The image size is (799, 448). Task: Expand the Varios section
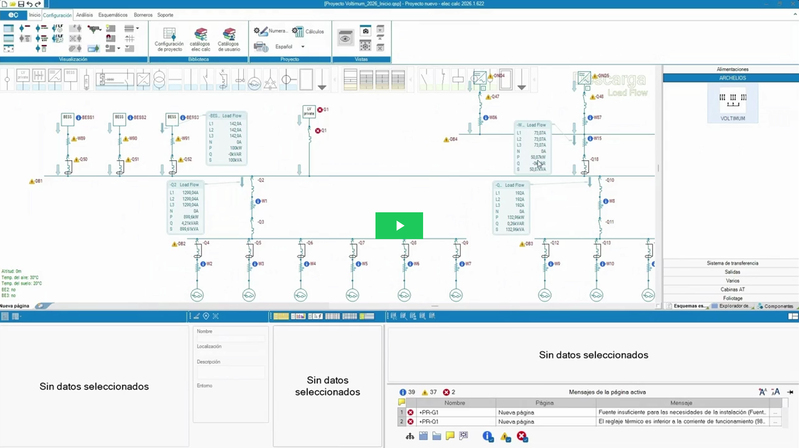pyautogui.click(x=732, y=281)
